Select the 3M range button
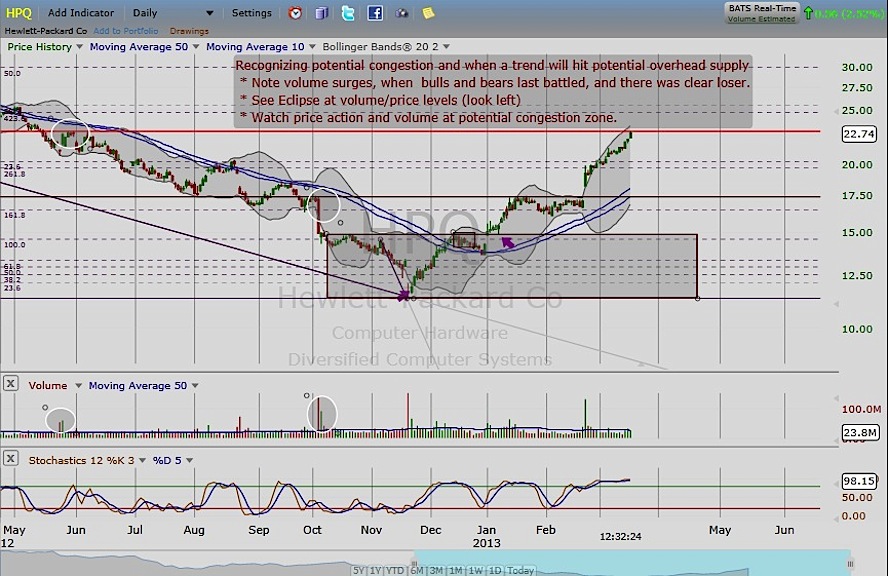 click(x=436, y=570)
